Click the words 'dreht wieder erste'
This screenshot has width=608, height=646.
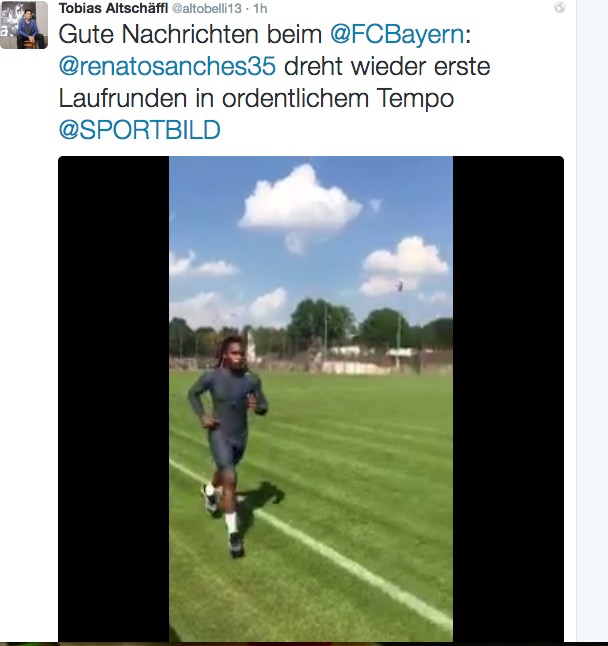pos(387,66)
